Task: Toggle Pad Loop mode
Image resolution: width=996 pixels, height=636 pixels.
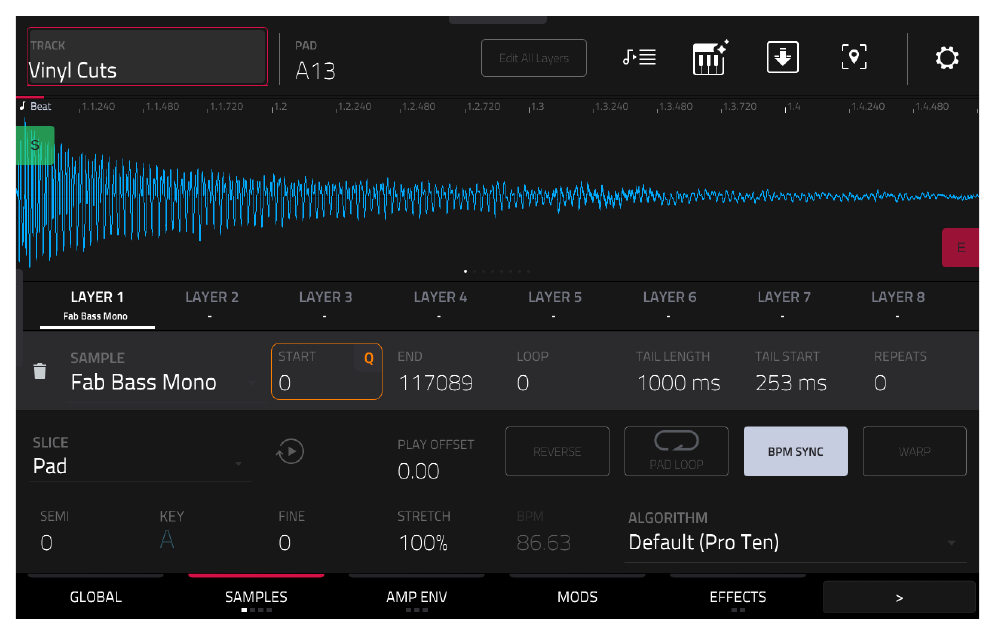Action: pyautogui.click(x=676, y=452)
